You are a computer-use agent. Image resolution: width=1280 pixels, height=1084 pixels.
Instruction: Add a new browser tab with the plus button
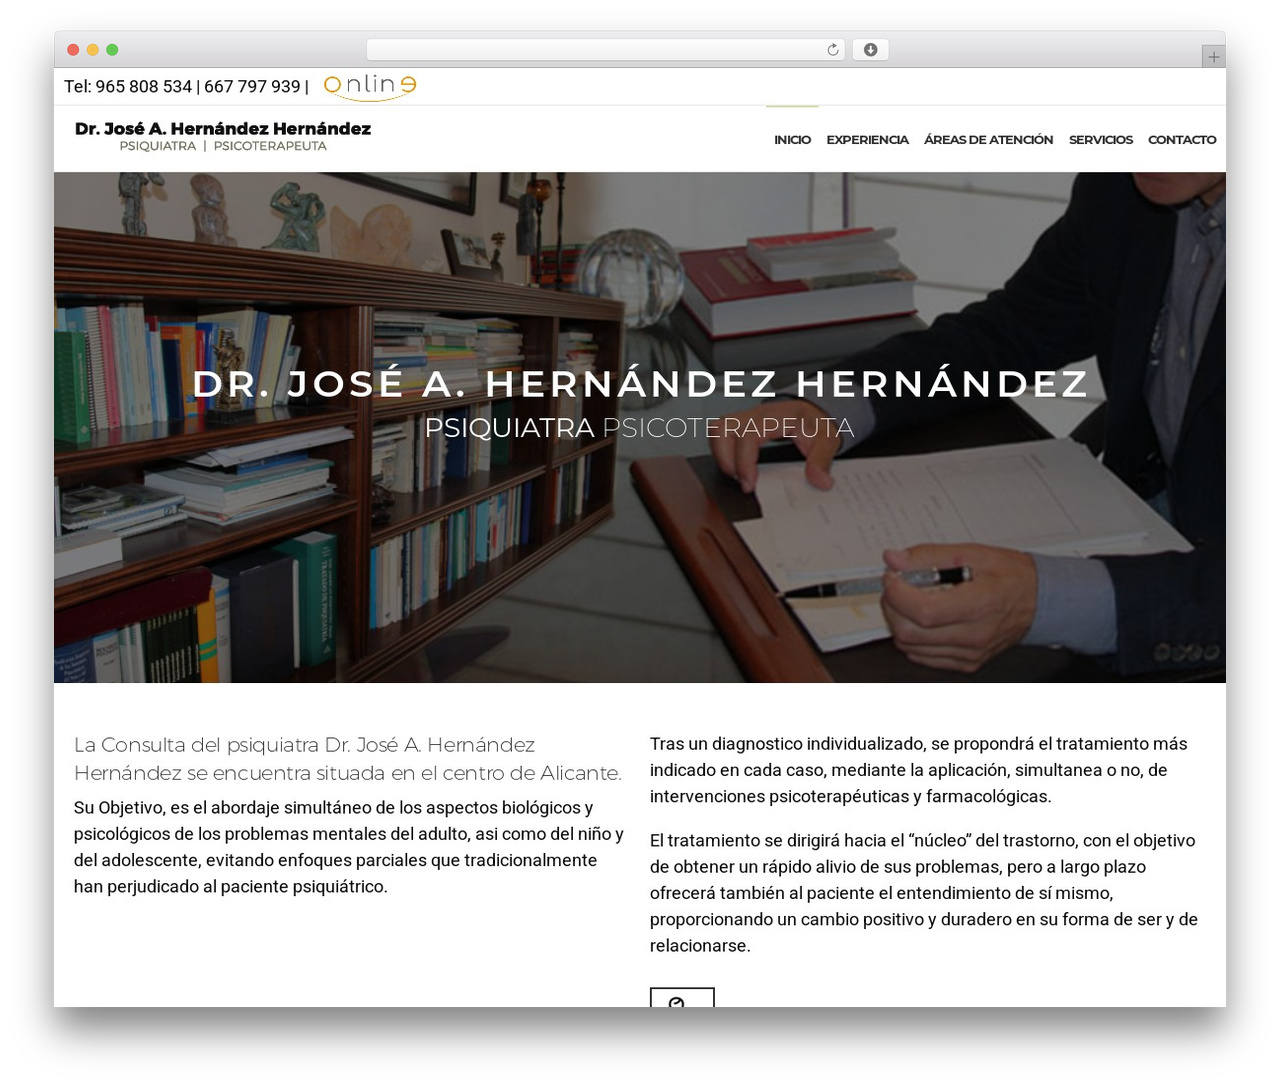[x=1213, y=57]
